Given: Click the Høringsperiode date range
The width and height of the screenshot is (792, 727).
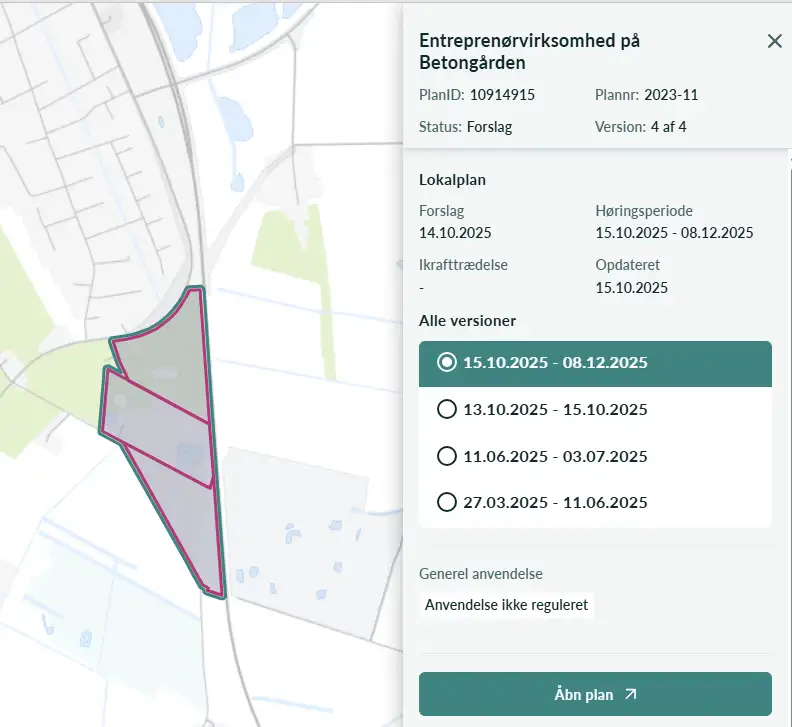Looking at the screenshot, I should pyautogui.click(x=673, y=233).
